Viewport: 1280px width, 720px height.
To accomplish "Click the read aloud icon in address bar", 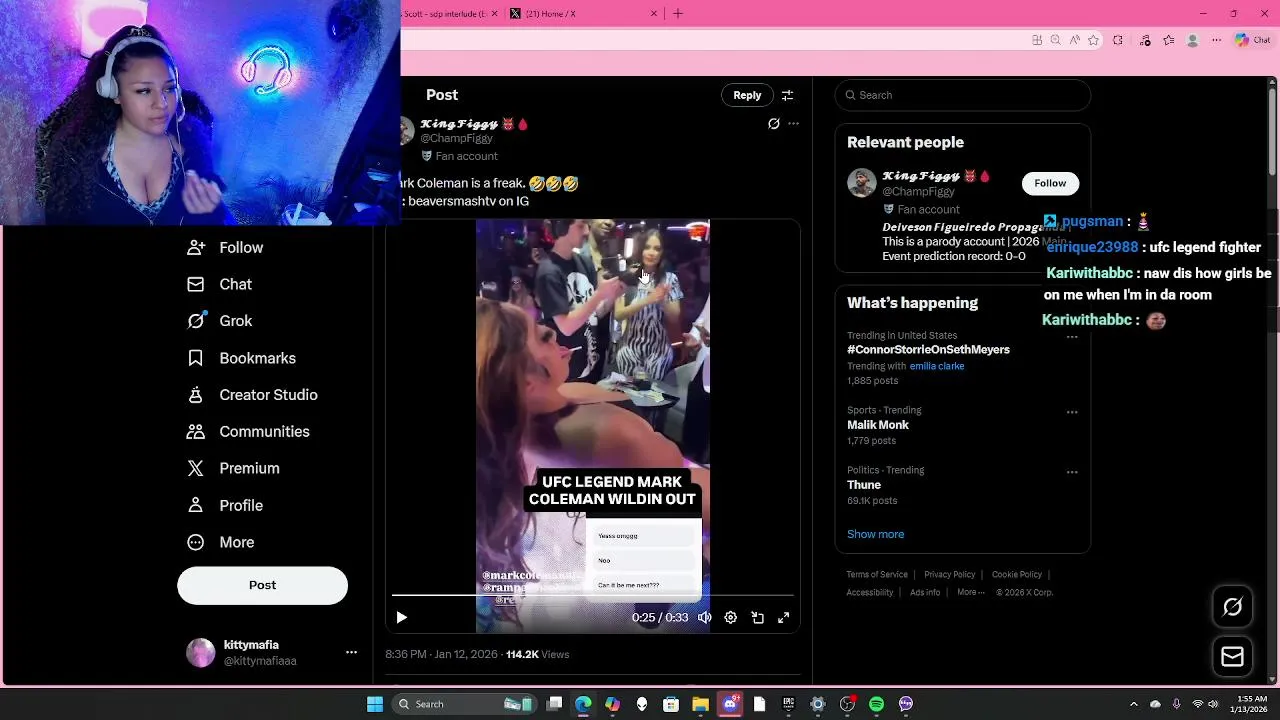I will pos(1074,40).
